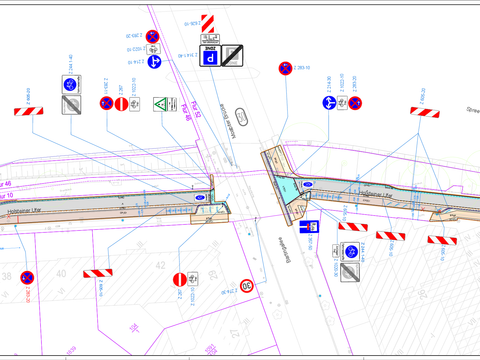Select the grey end-of-bicycle-street sign in upper left

pyautogui.click(x=71, y=105)
